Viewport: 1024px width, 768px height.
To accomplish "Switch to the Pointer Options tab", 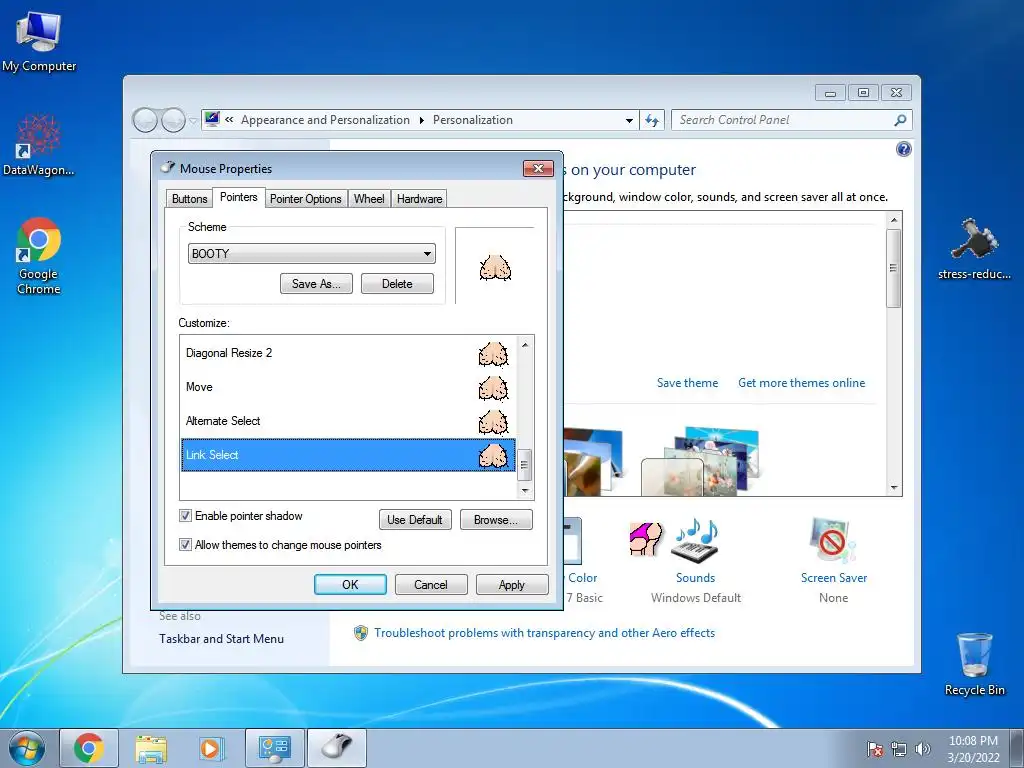I will coord(306,199).
